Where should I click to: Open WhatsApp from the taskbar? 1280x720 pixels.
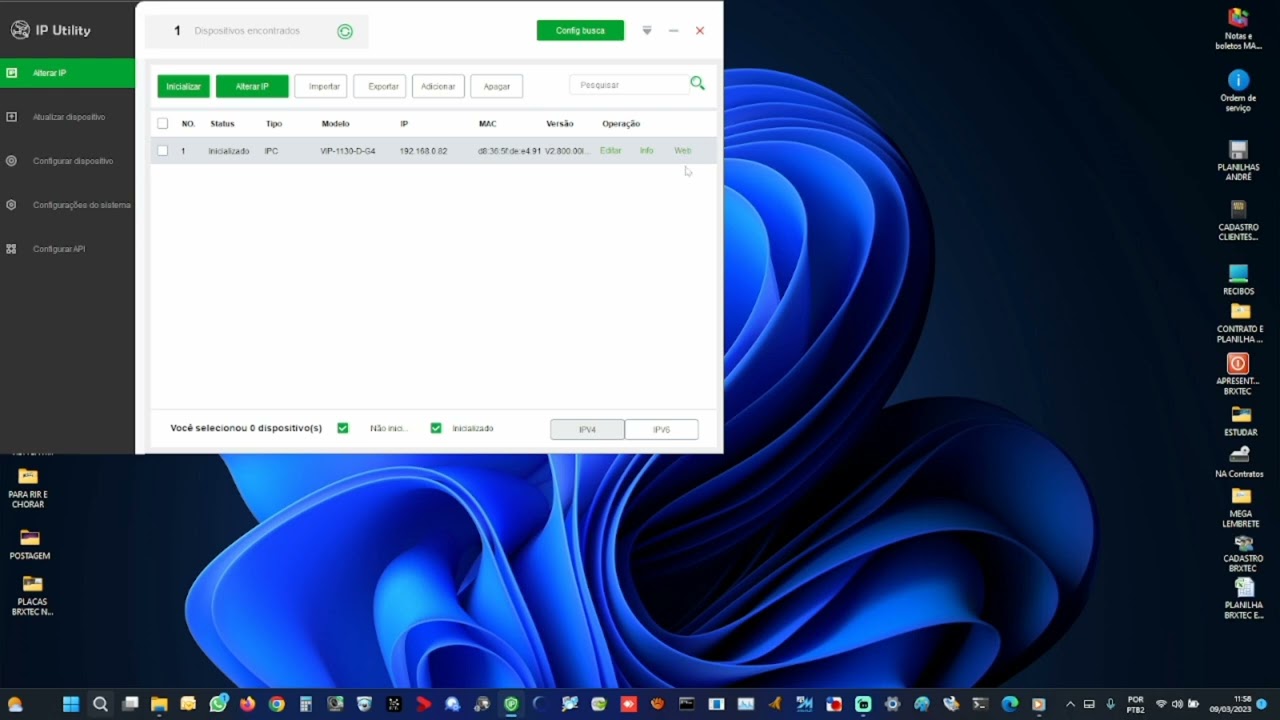[x=218, y=704]
